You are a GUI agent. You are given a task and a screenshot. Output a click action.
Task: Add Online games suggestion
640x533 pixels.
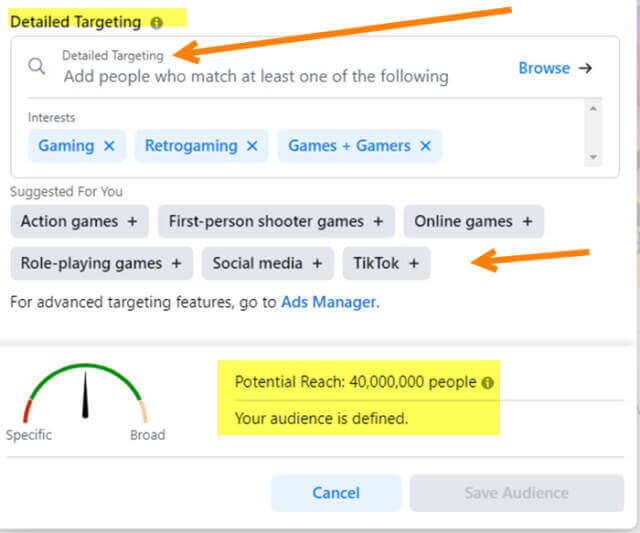point(473,222)
